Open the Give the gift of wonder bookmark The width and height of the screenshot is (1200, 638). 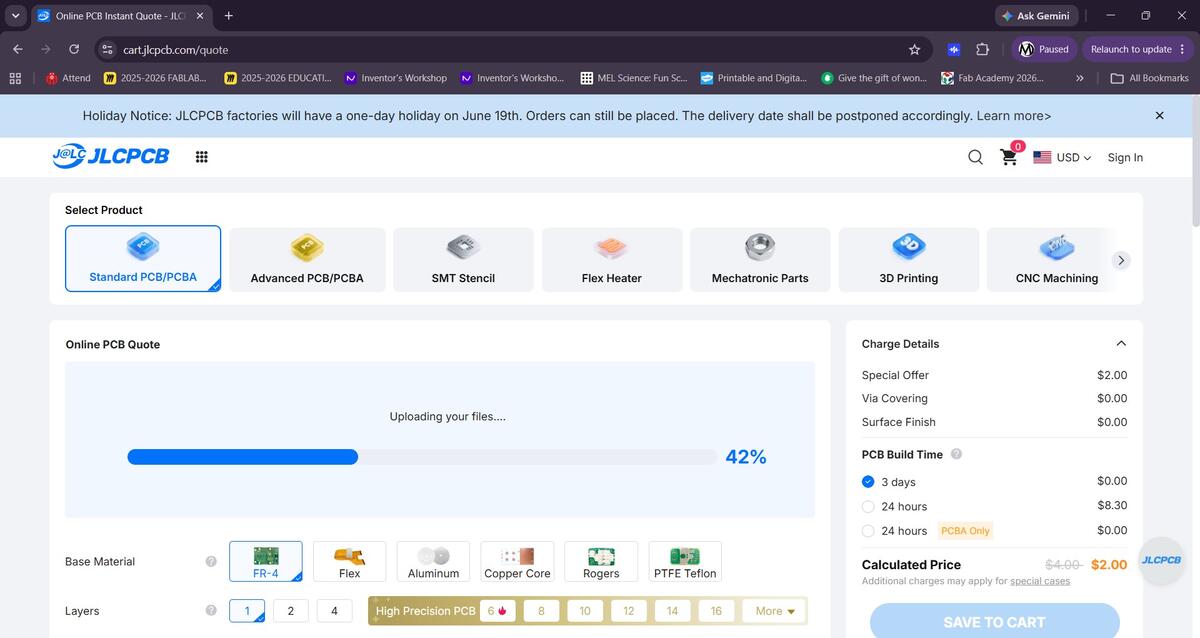(874, 78)
